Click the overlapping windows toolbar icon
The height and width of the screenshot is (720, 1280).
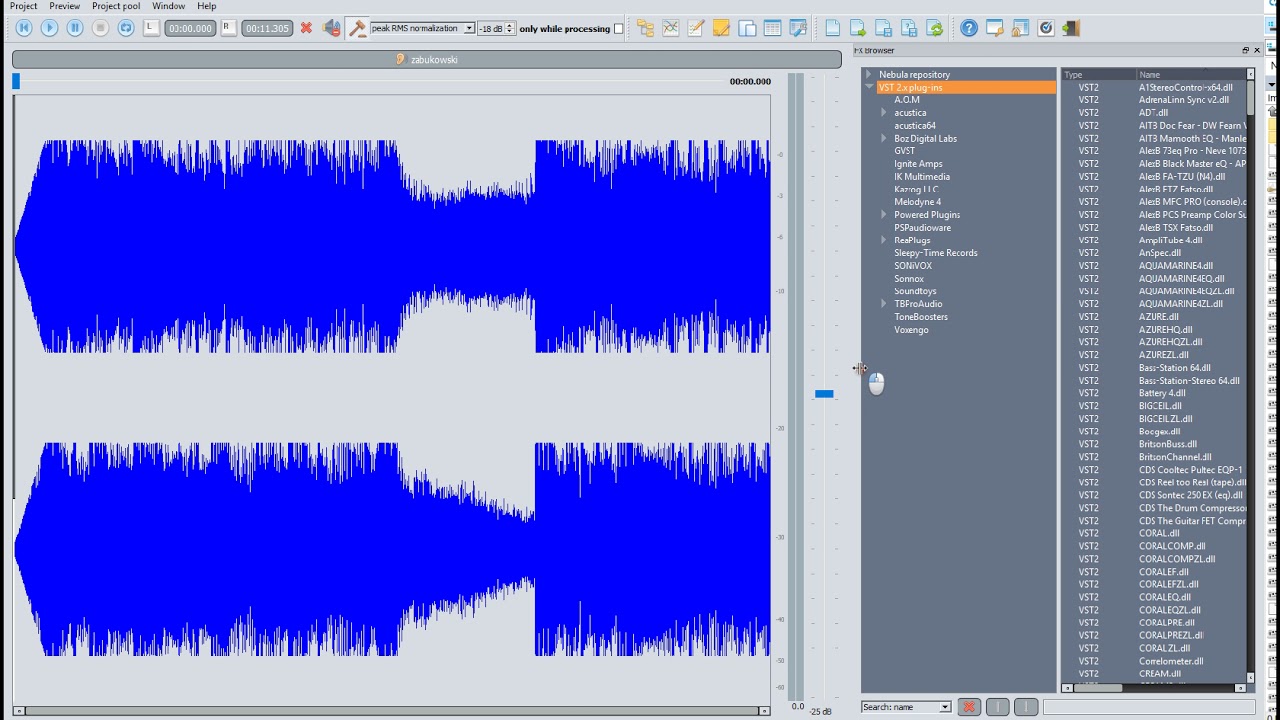(747, 28)
